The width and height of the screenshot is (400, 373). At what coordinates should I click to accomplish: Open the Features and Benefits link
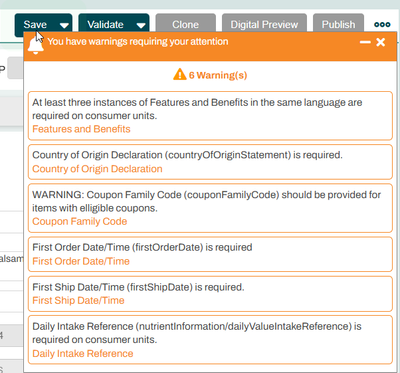81,129
